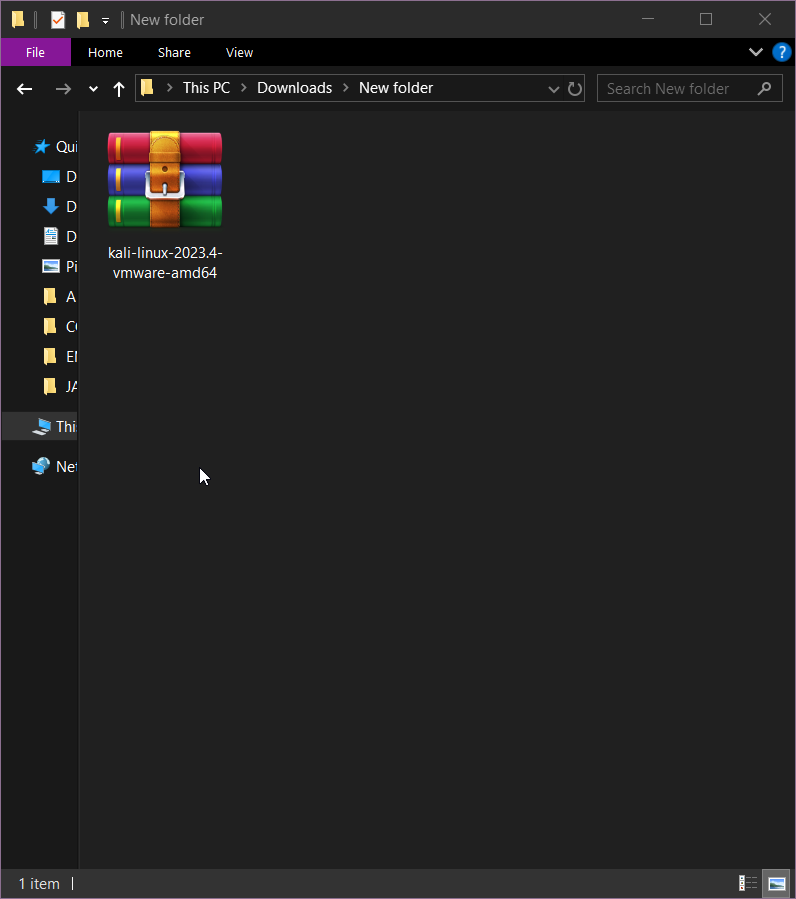Expand the recent locations dropdown arrow
The height and width of the screenshot is (899, 796).
coord(93,89)
